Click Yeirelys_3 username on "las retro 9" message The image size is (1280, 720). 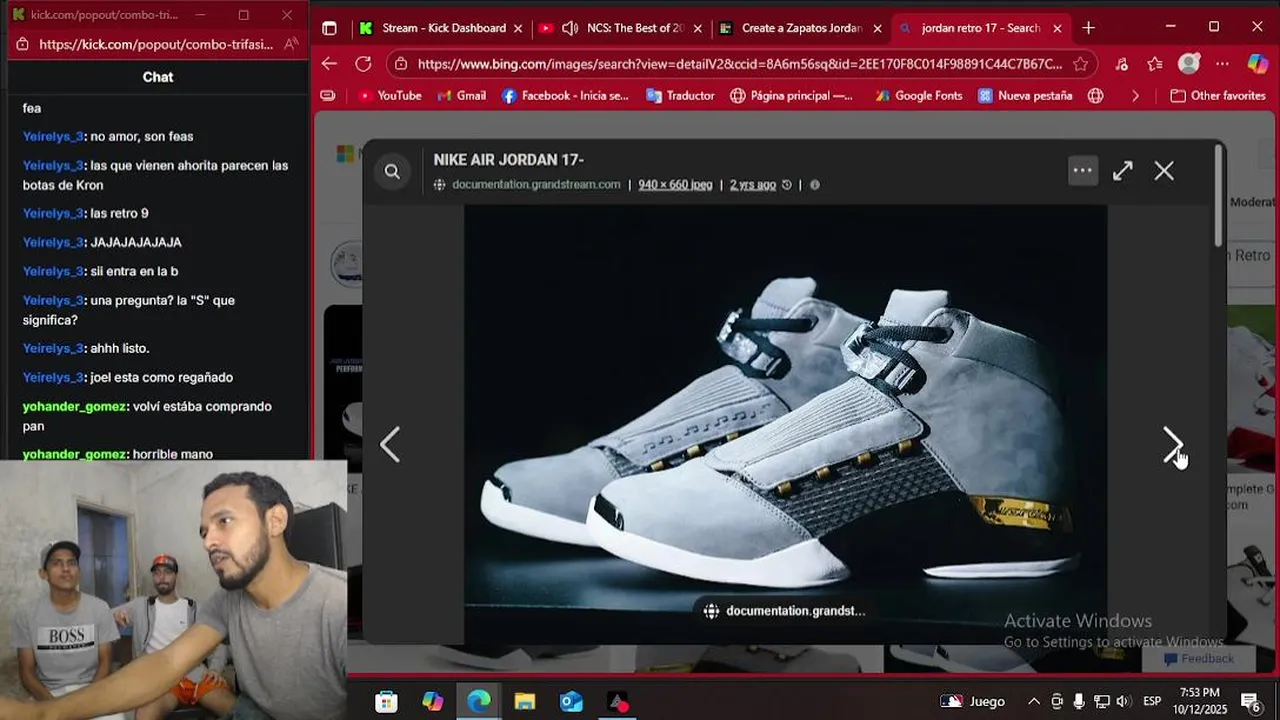53,213
